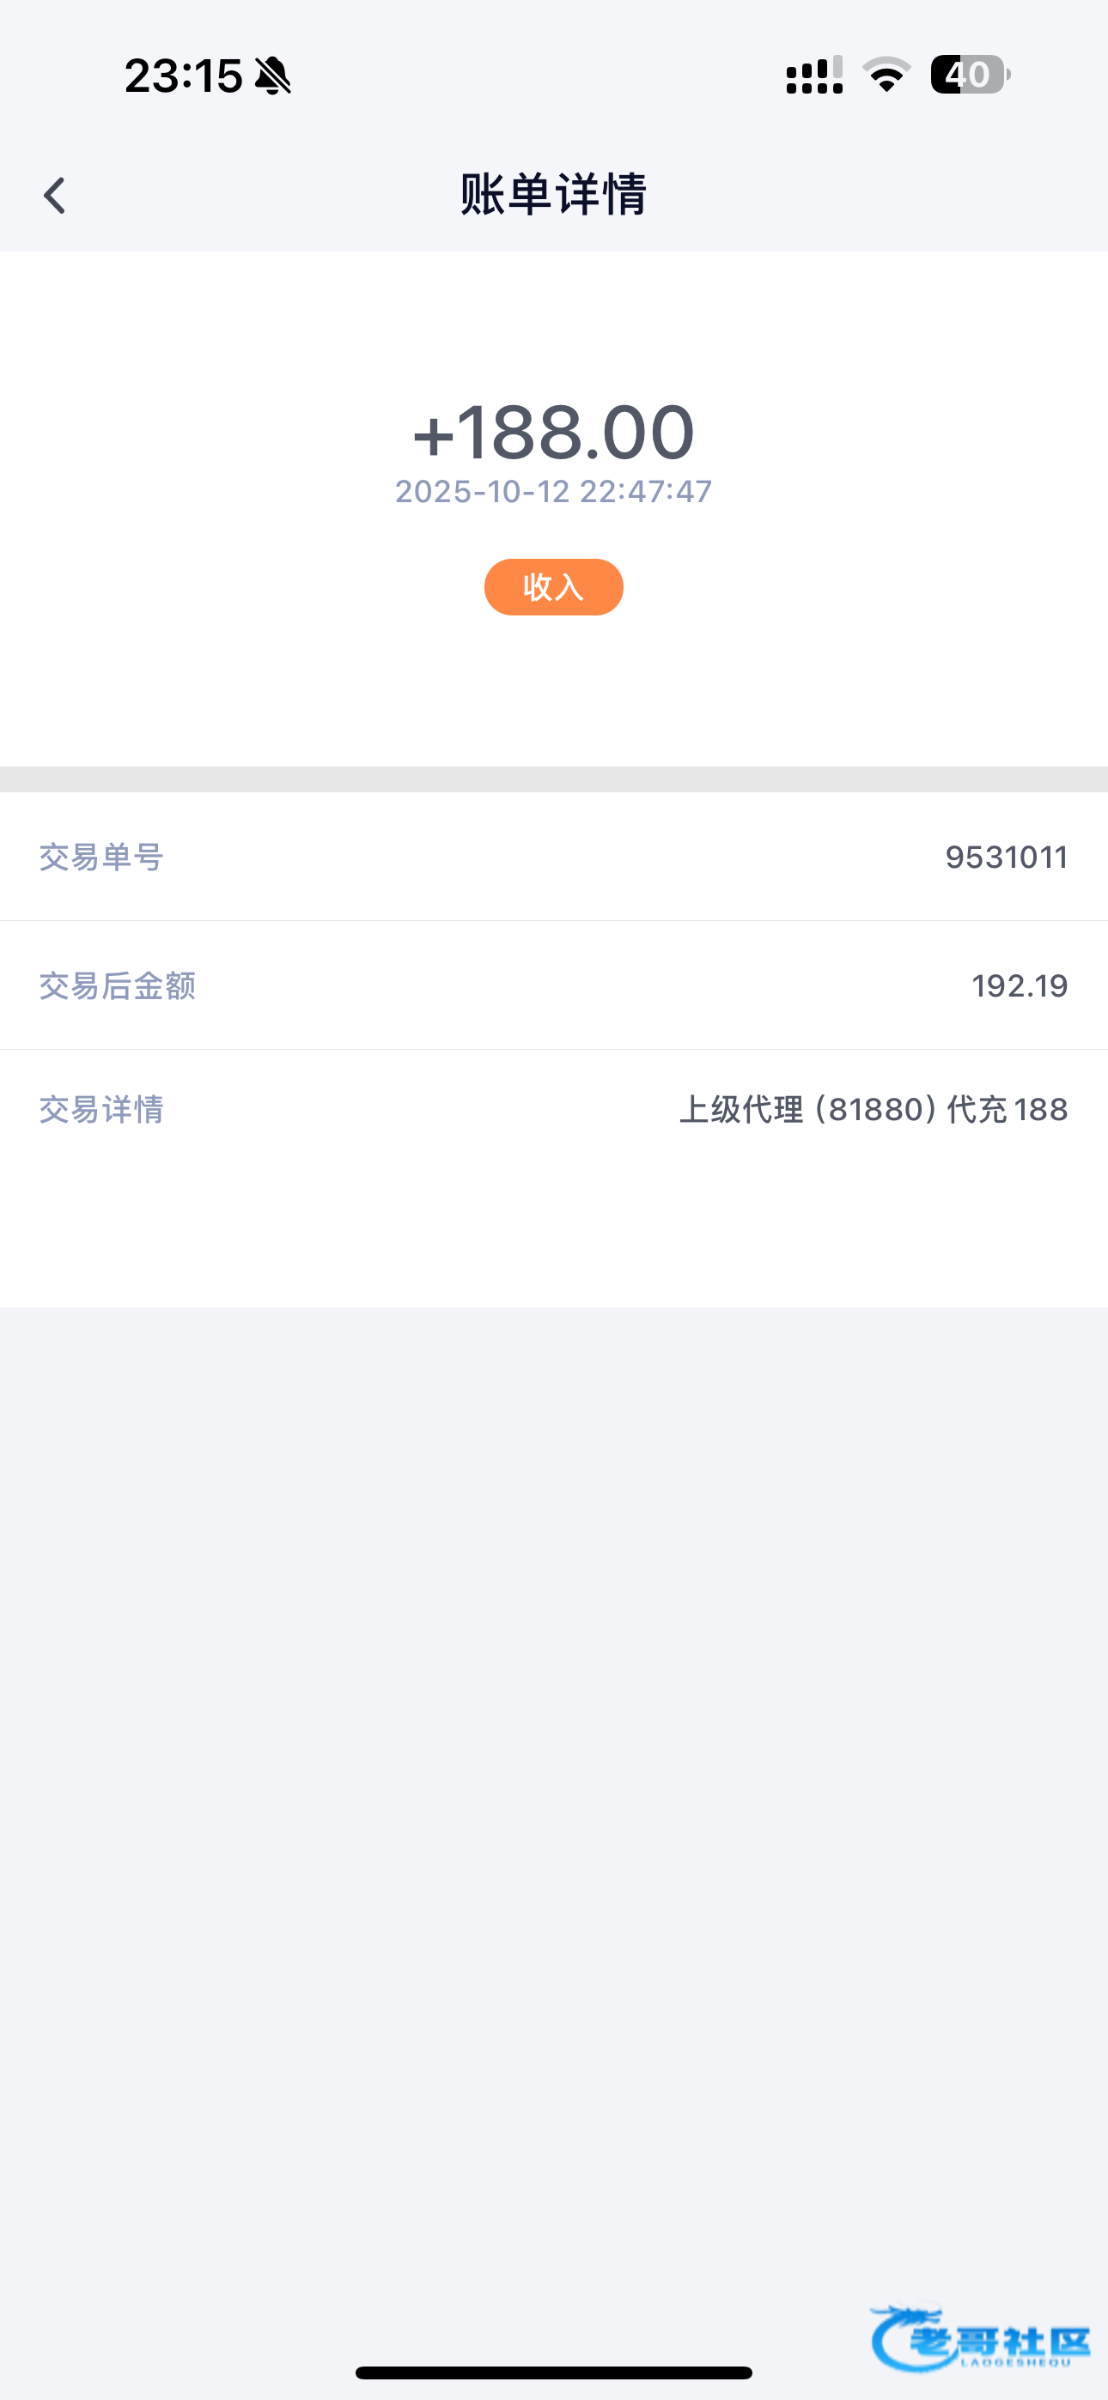
Task: Click the 账单详情 page title
Action: [x=553, y=194]
